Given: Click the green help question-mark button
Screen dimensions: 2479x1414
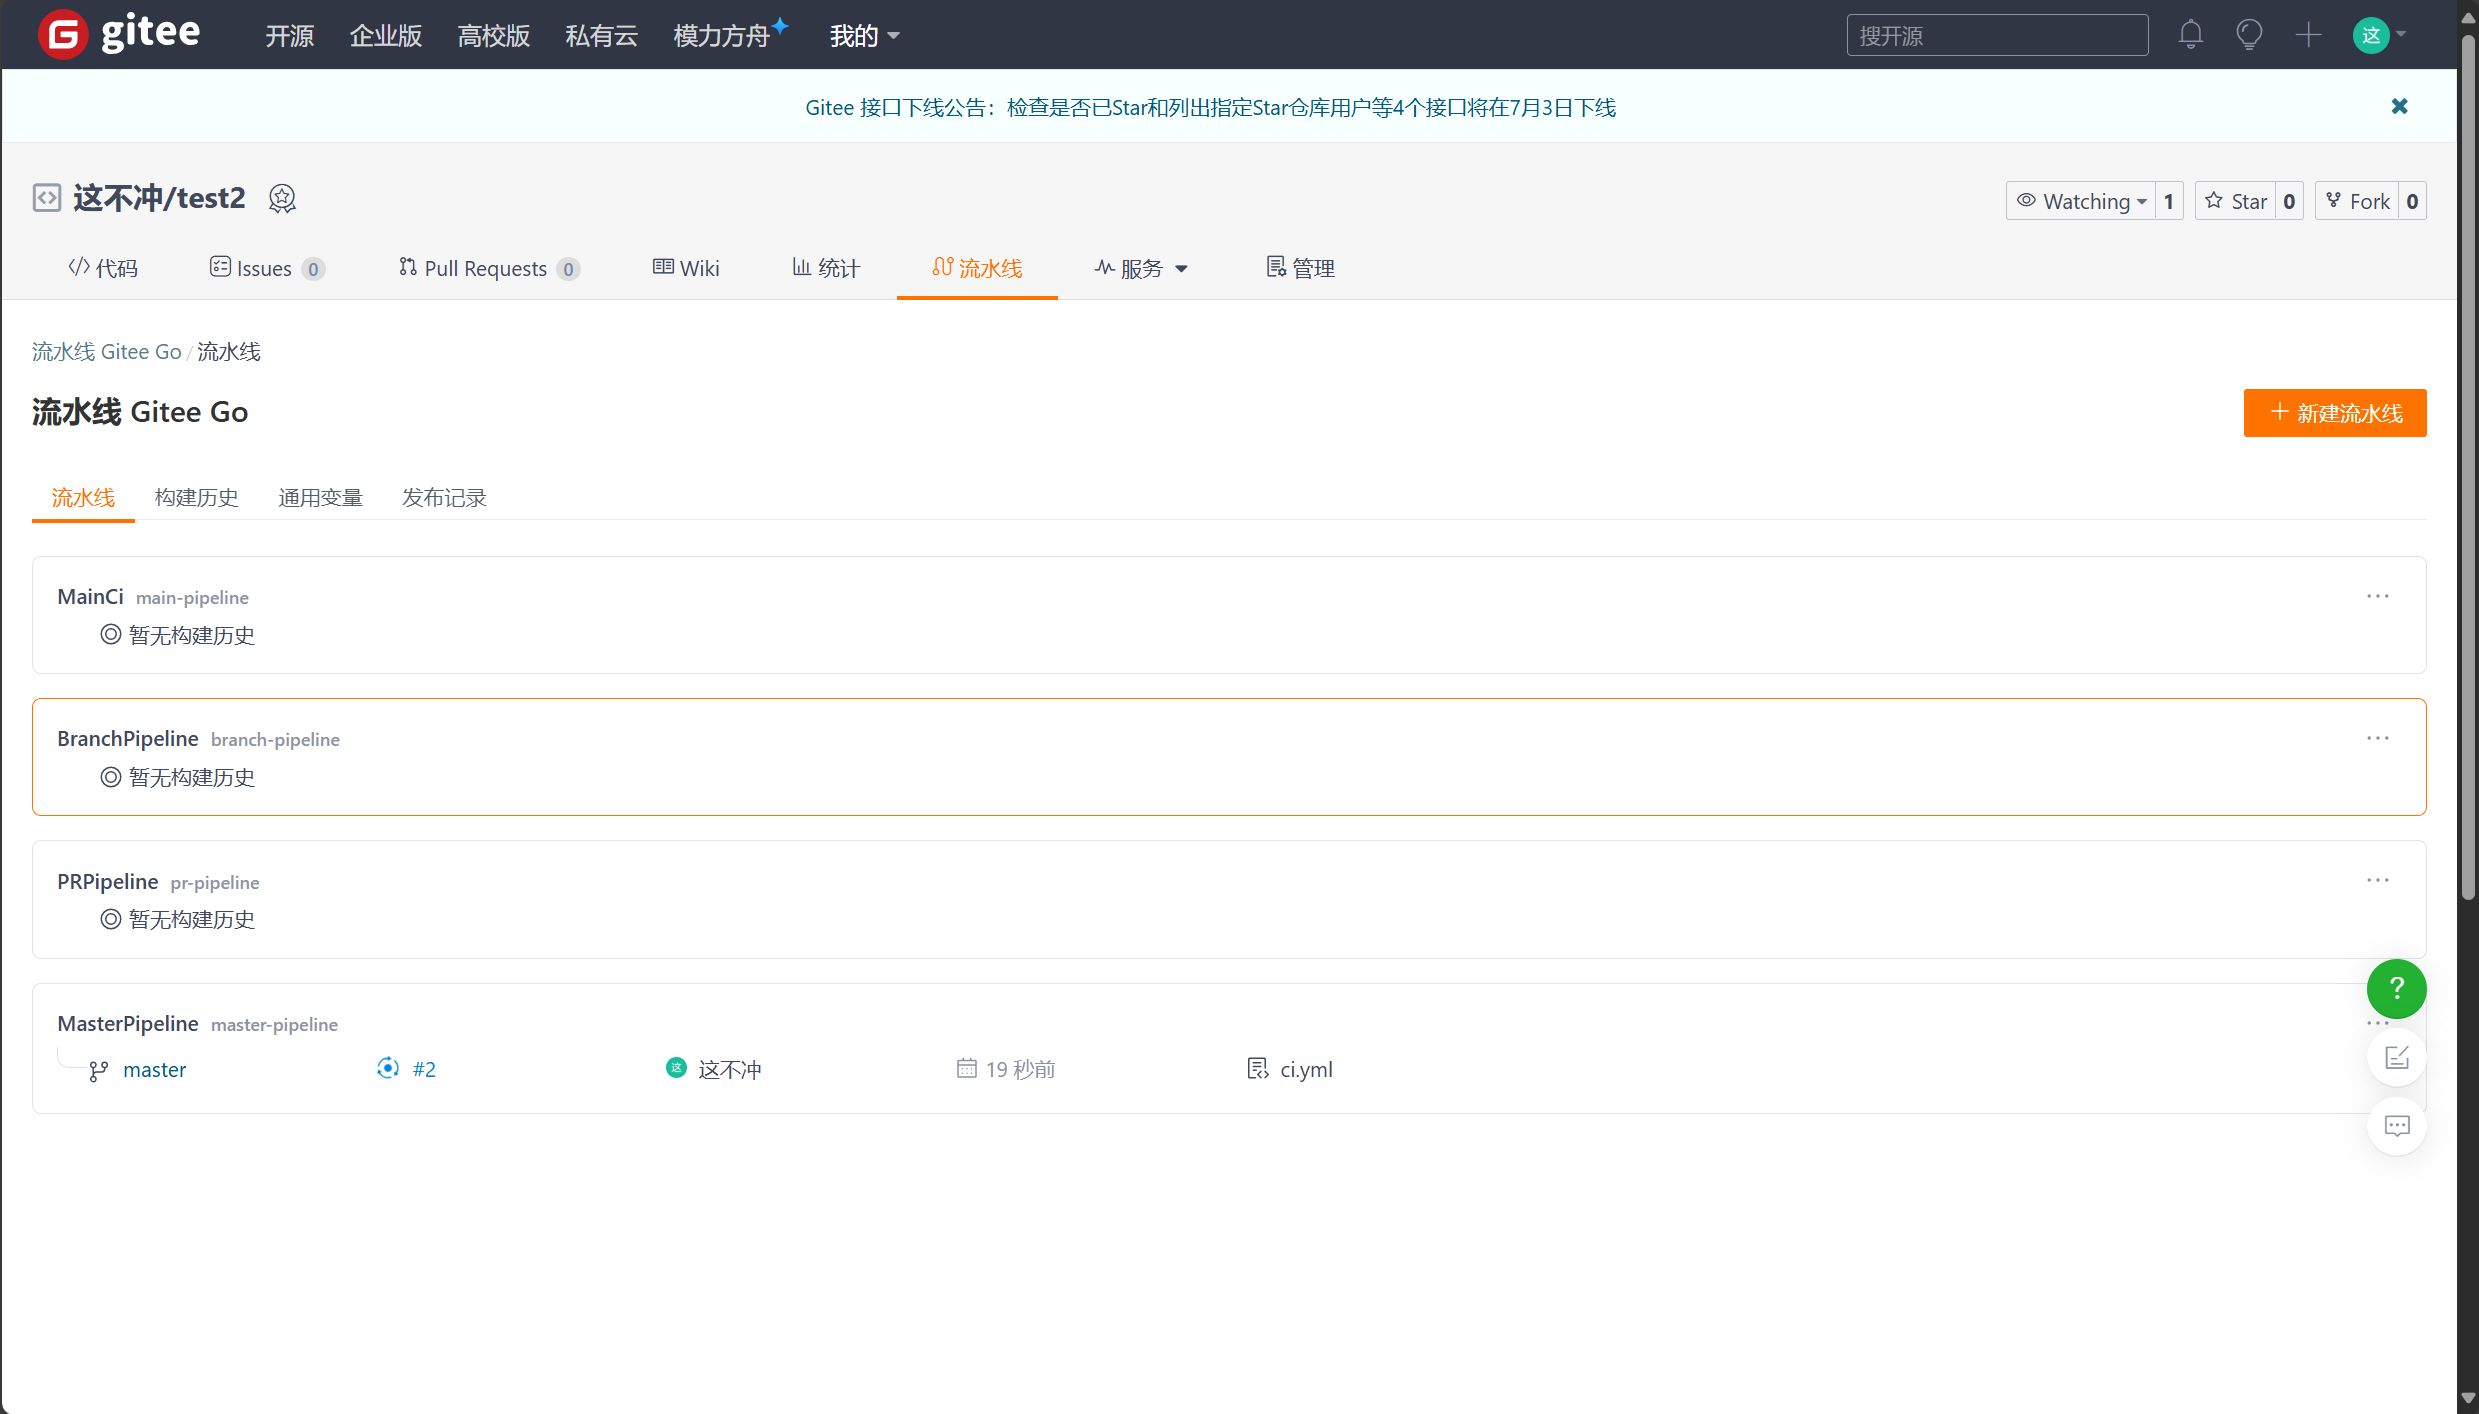Looking at the screenshot, I should (x=2396, y=988).
